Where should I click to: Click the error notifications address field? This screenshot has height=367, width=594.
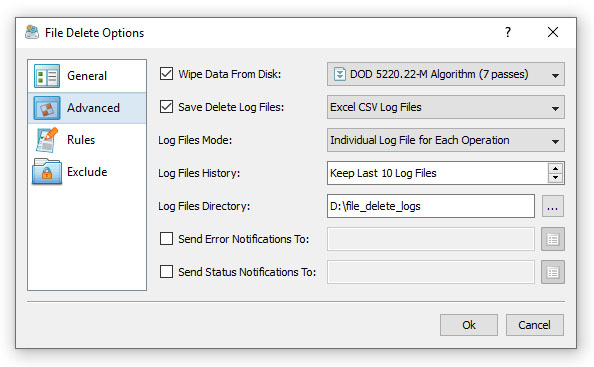[x=431, y=239]
